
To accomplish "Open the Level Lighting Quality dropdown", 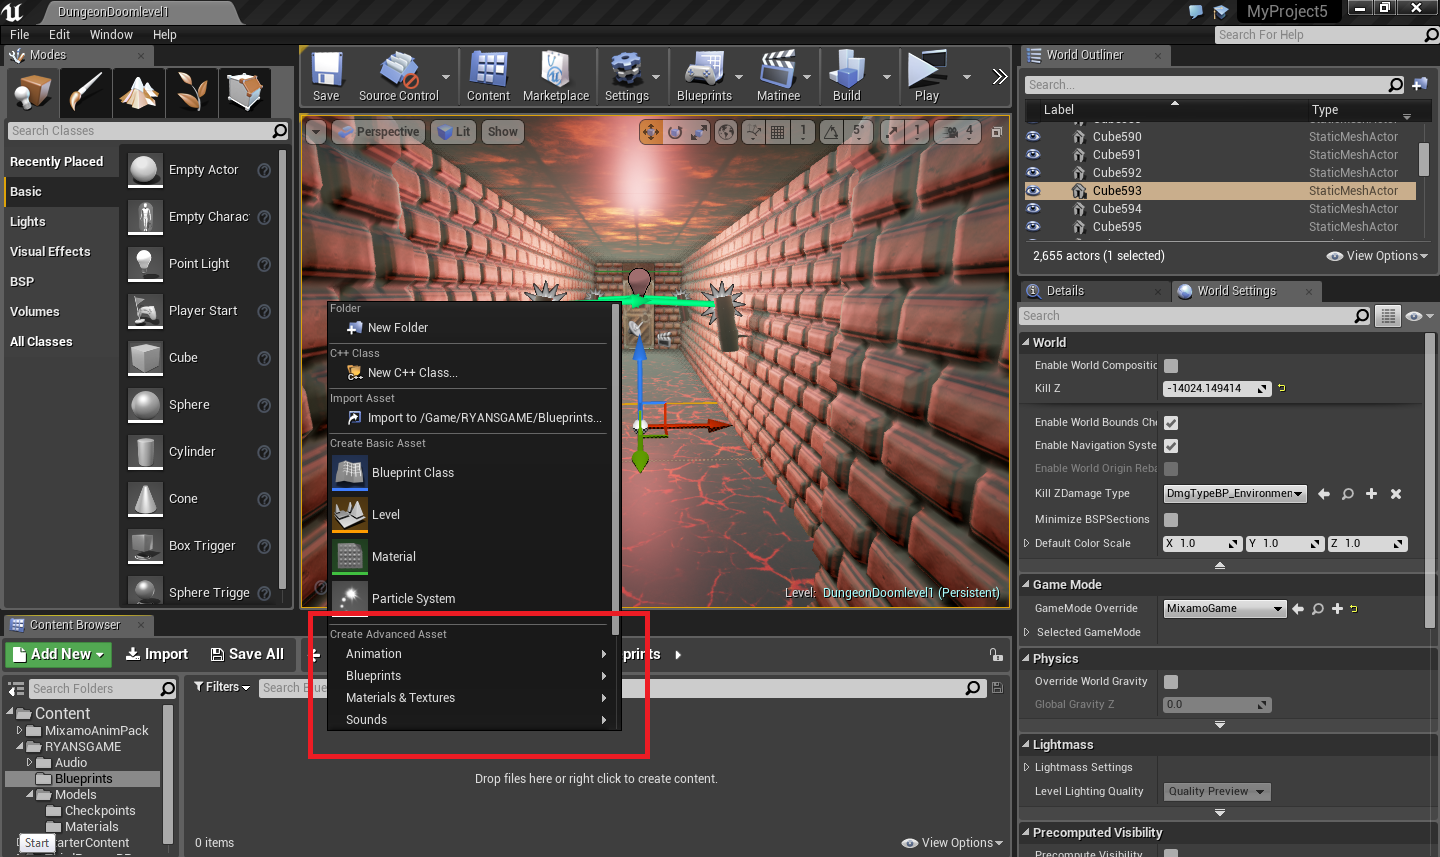I will [1216, 791].
